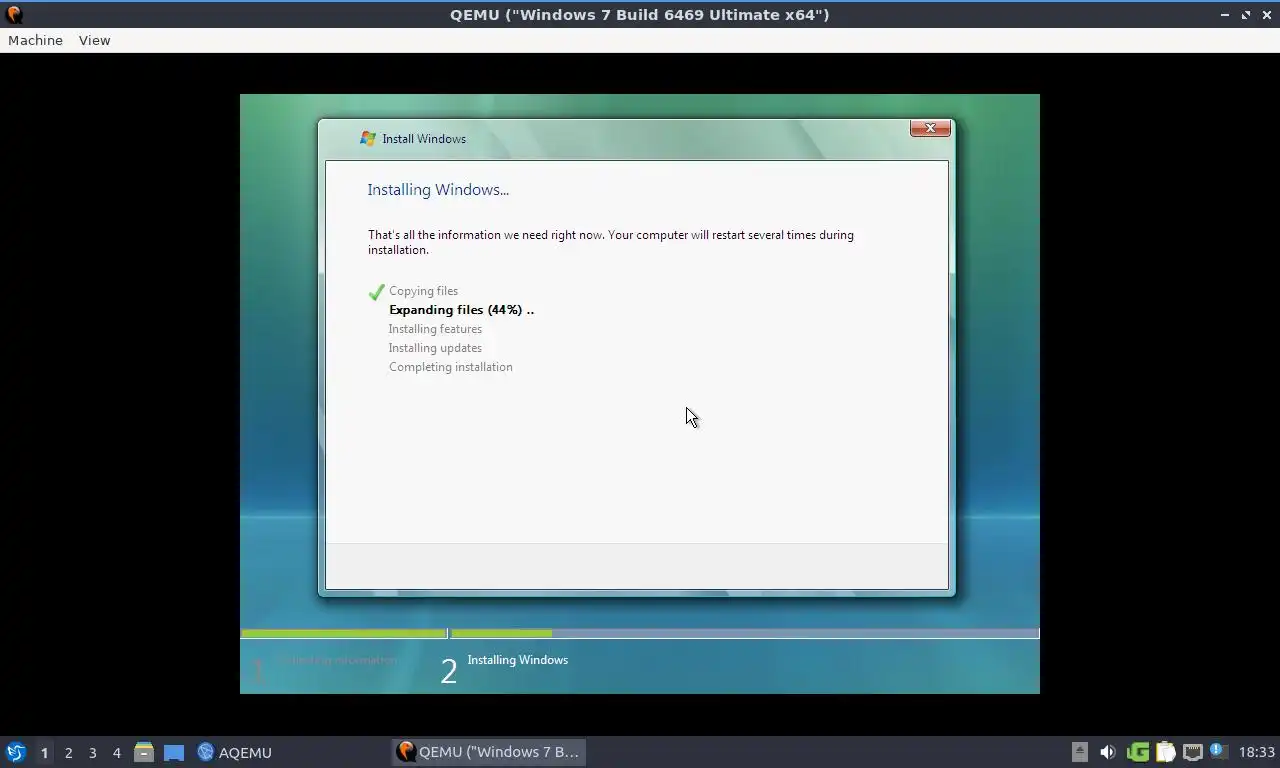The image size is (1280, 768).
Task: Click the green G tray icon
Action: point(1138,752)
